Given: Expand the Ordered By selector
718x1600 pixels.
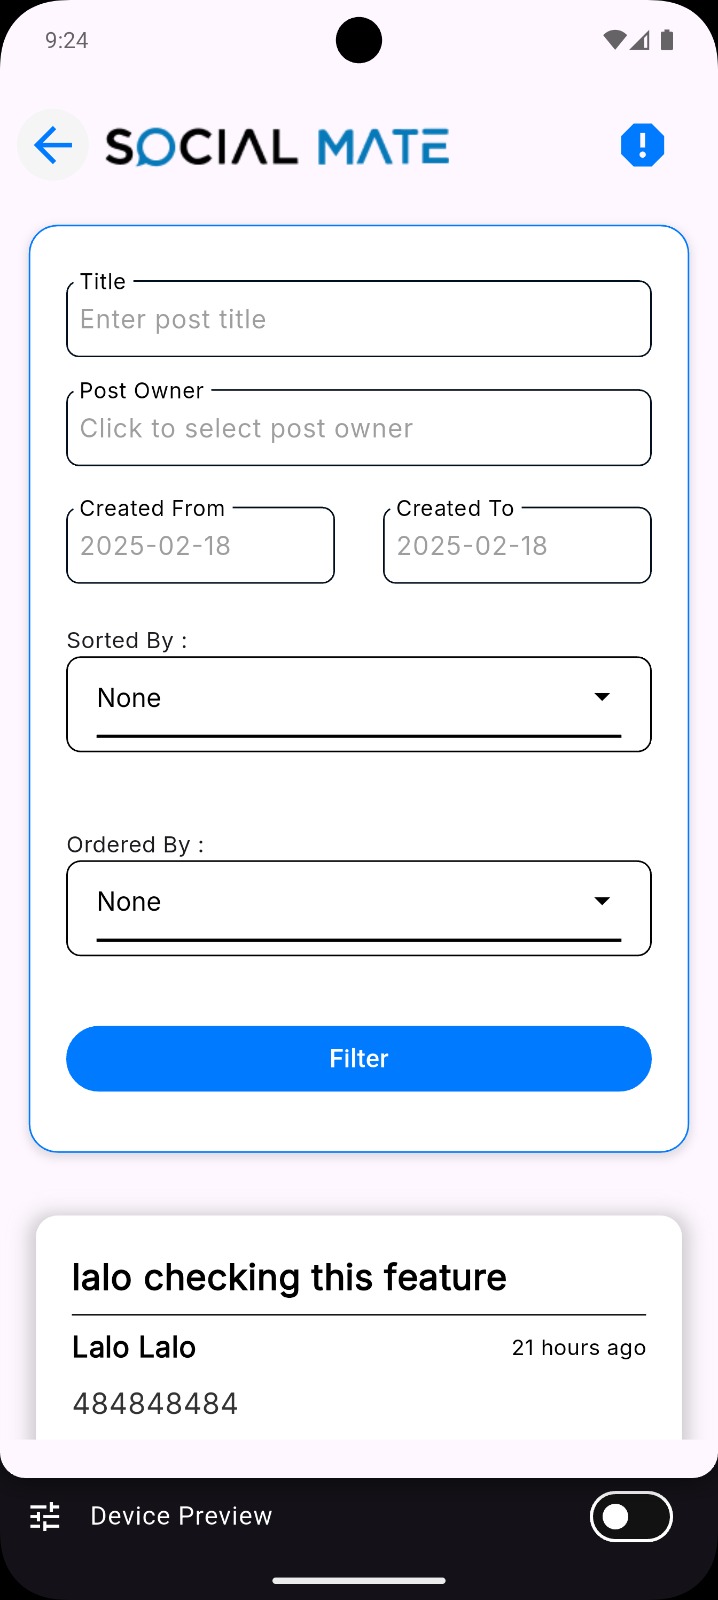Looking at the screenshot, I should (x=358, y=907).
